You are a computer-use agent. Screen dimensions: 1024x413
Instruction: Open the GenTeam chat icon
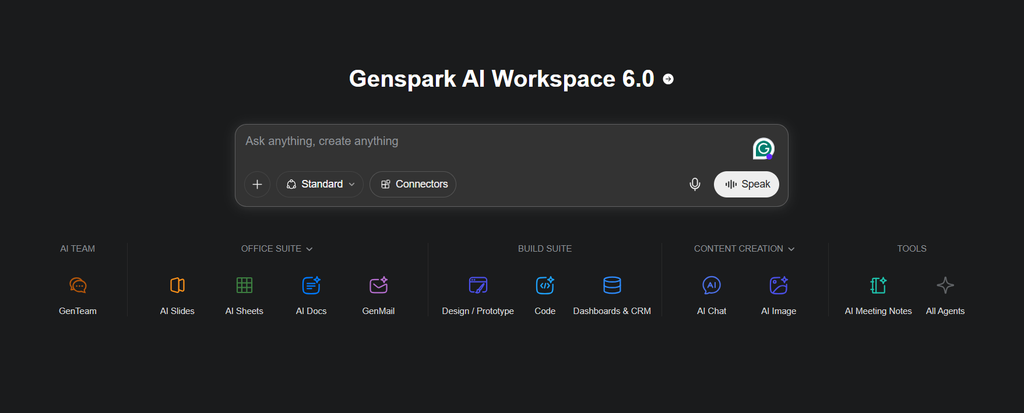click(78, 286)
